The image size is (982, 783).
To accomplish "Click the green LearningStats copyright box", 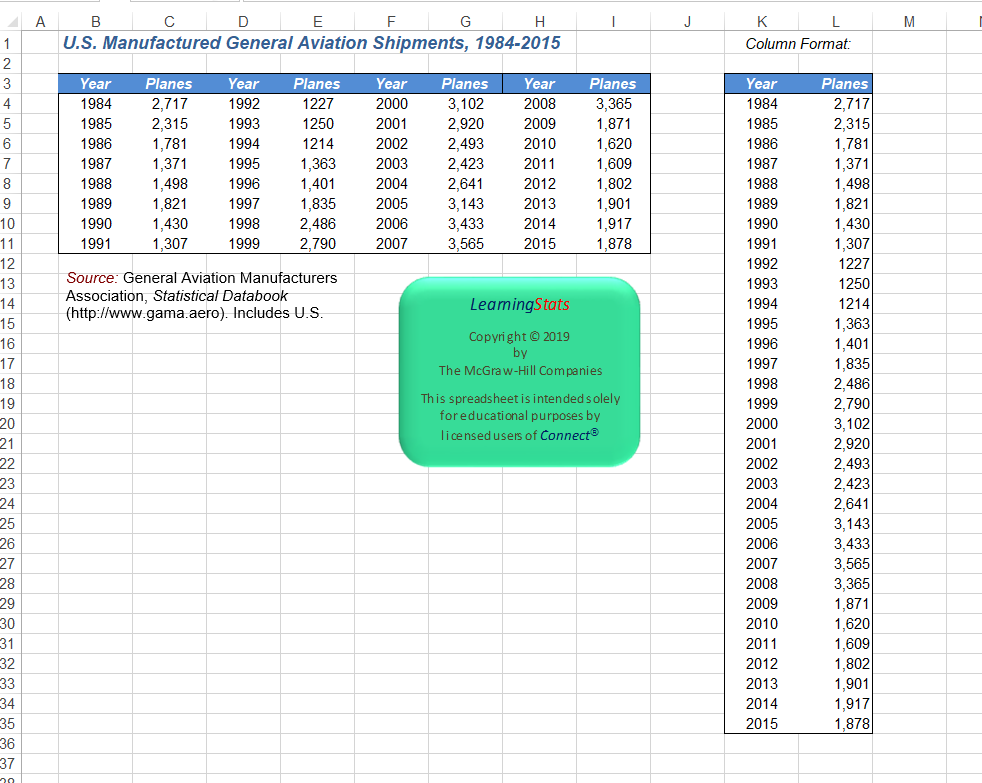I will [x=519, y=371].
